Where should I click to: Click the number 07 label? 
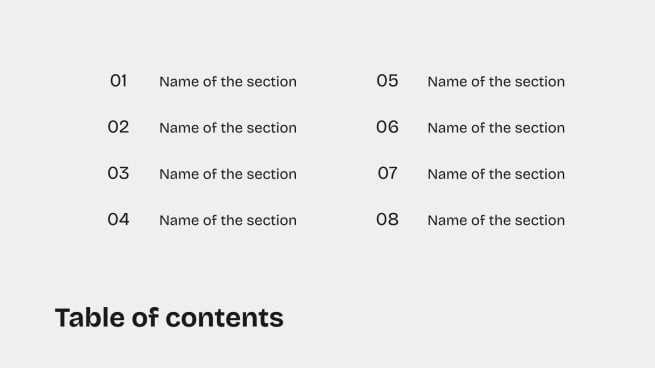click(x=387, y=173)
